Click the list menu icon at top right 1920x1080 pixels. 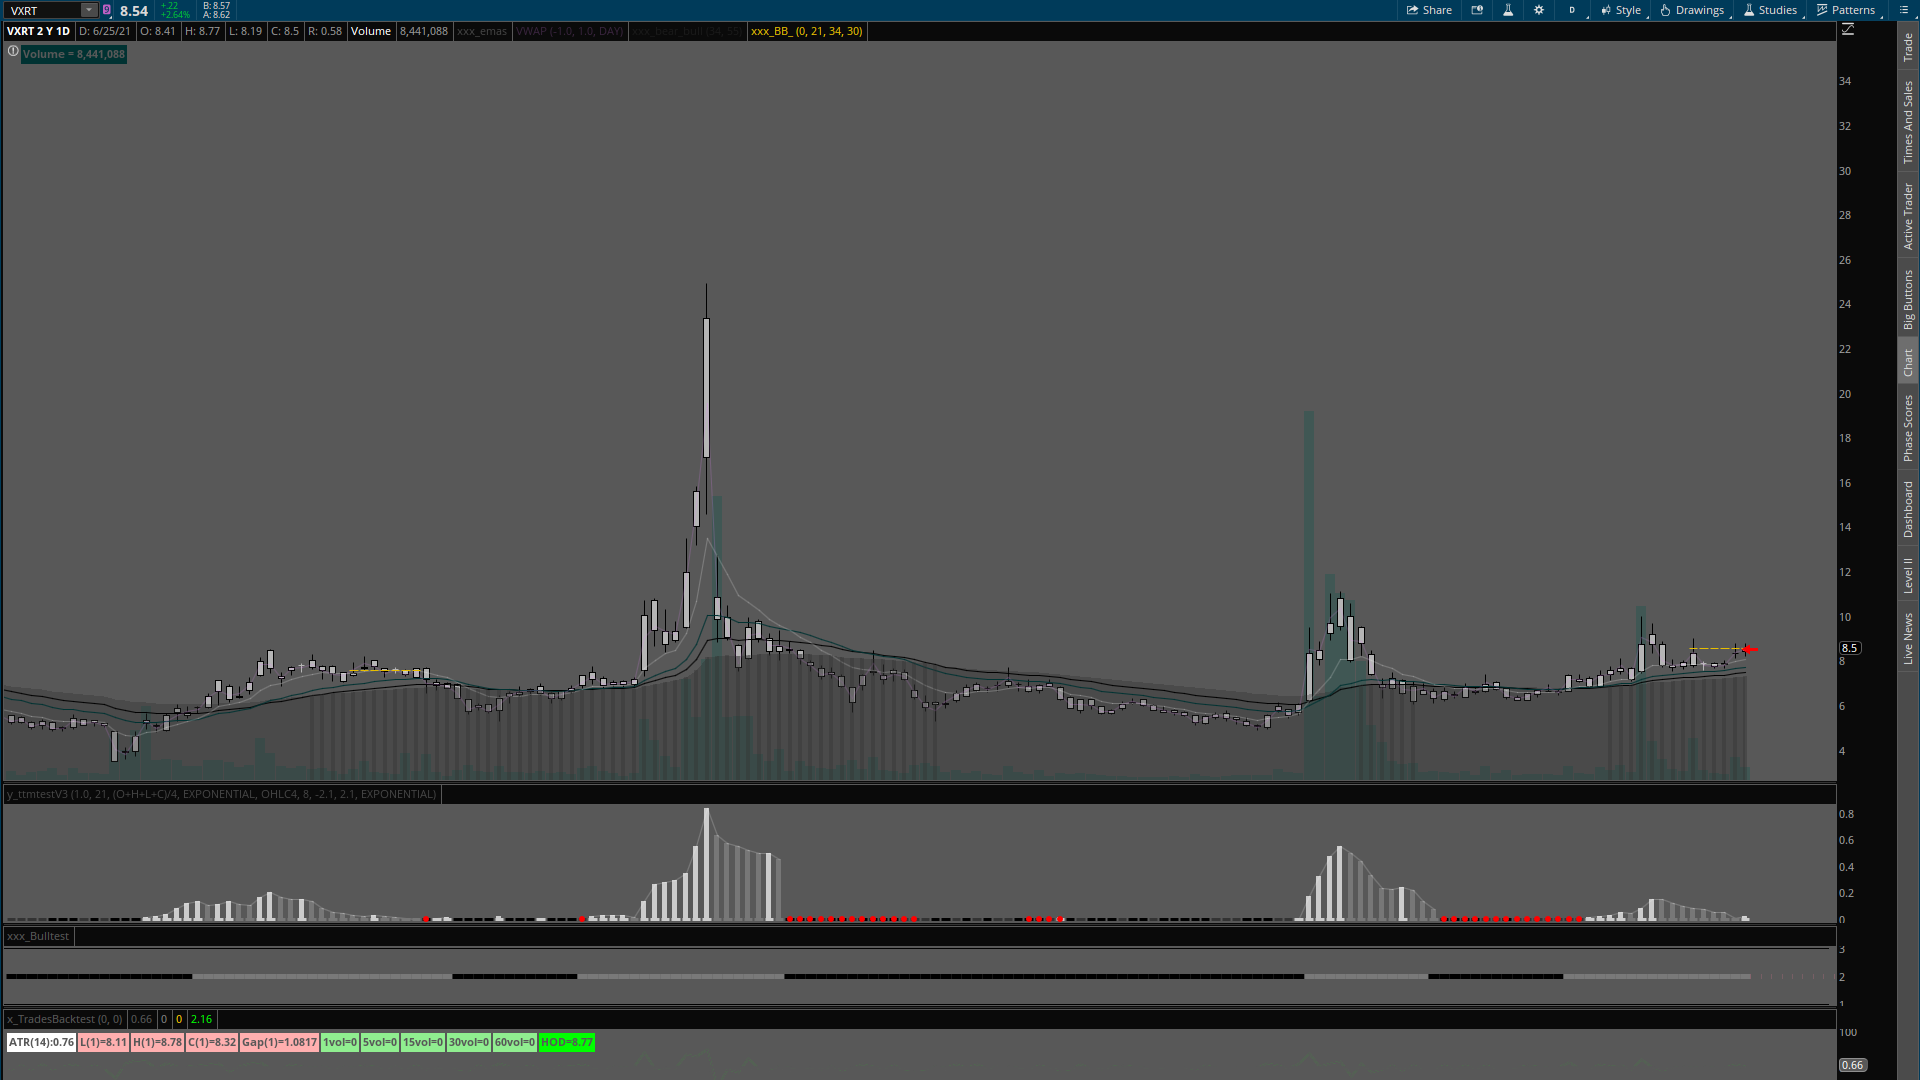tap(1904, 10)
